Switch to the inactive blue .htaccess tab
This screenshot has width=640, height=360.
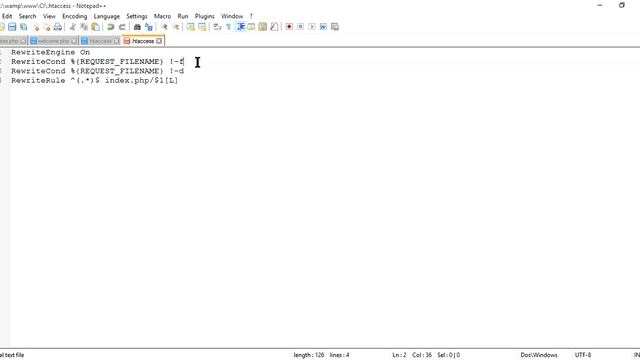[x=100, y=41]
